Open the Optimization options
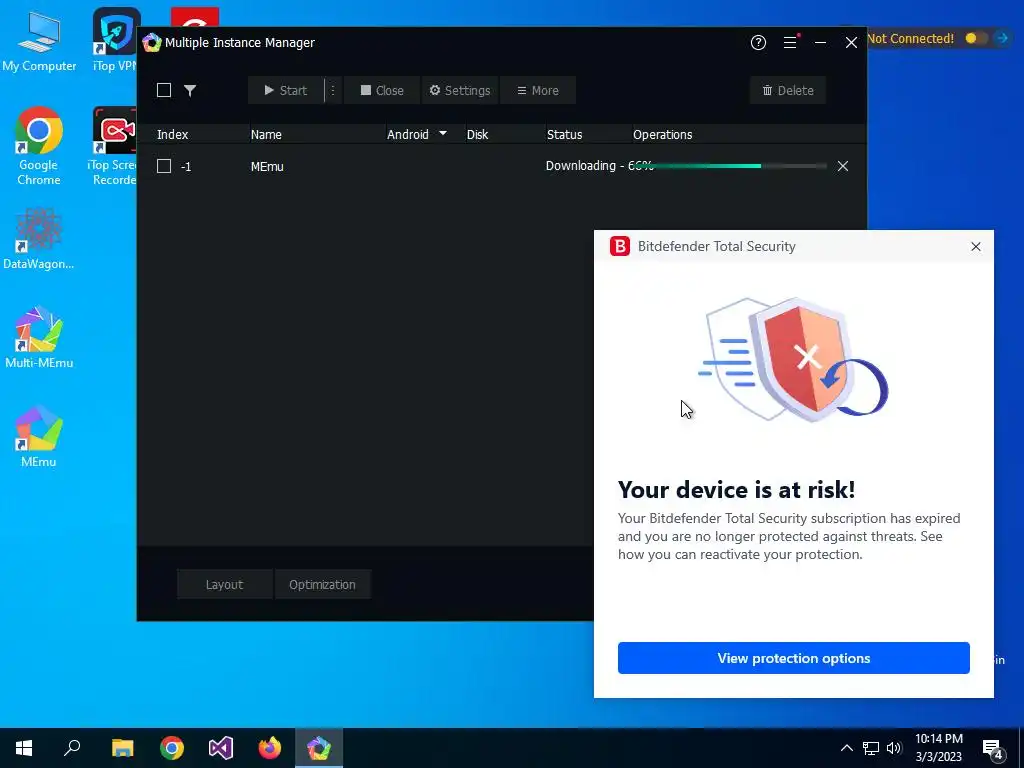The image size is (1024, 768). (x=323, y=584)
